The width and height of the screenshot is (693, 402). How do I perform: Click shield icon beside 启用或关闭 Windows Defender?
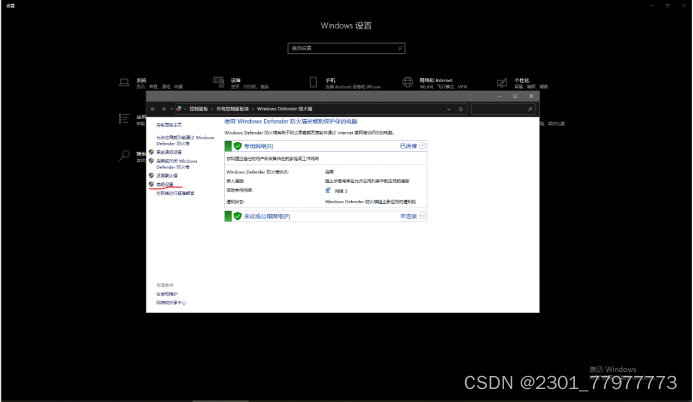pyautogui.click(x=151, y=161)
